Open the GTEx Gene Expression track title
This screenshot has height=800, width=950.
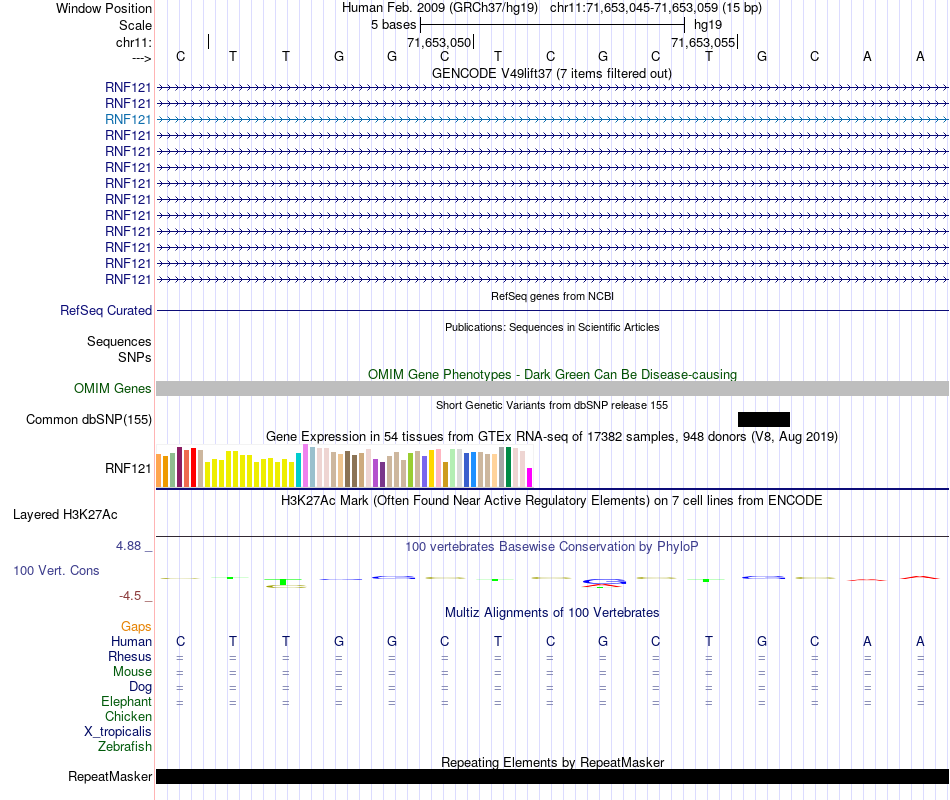[x=552, y=437]
